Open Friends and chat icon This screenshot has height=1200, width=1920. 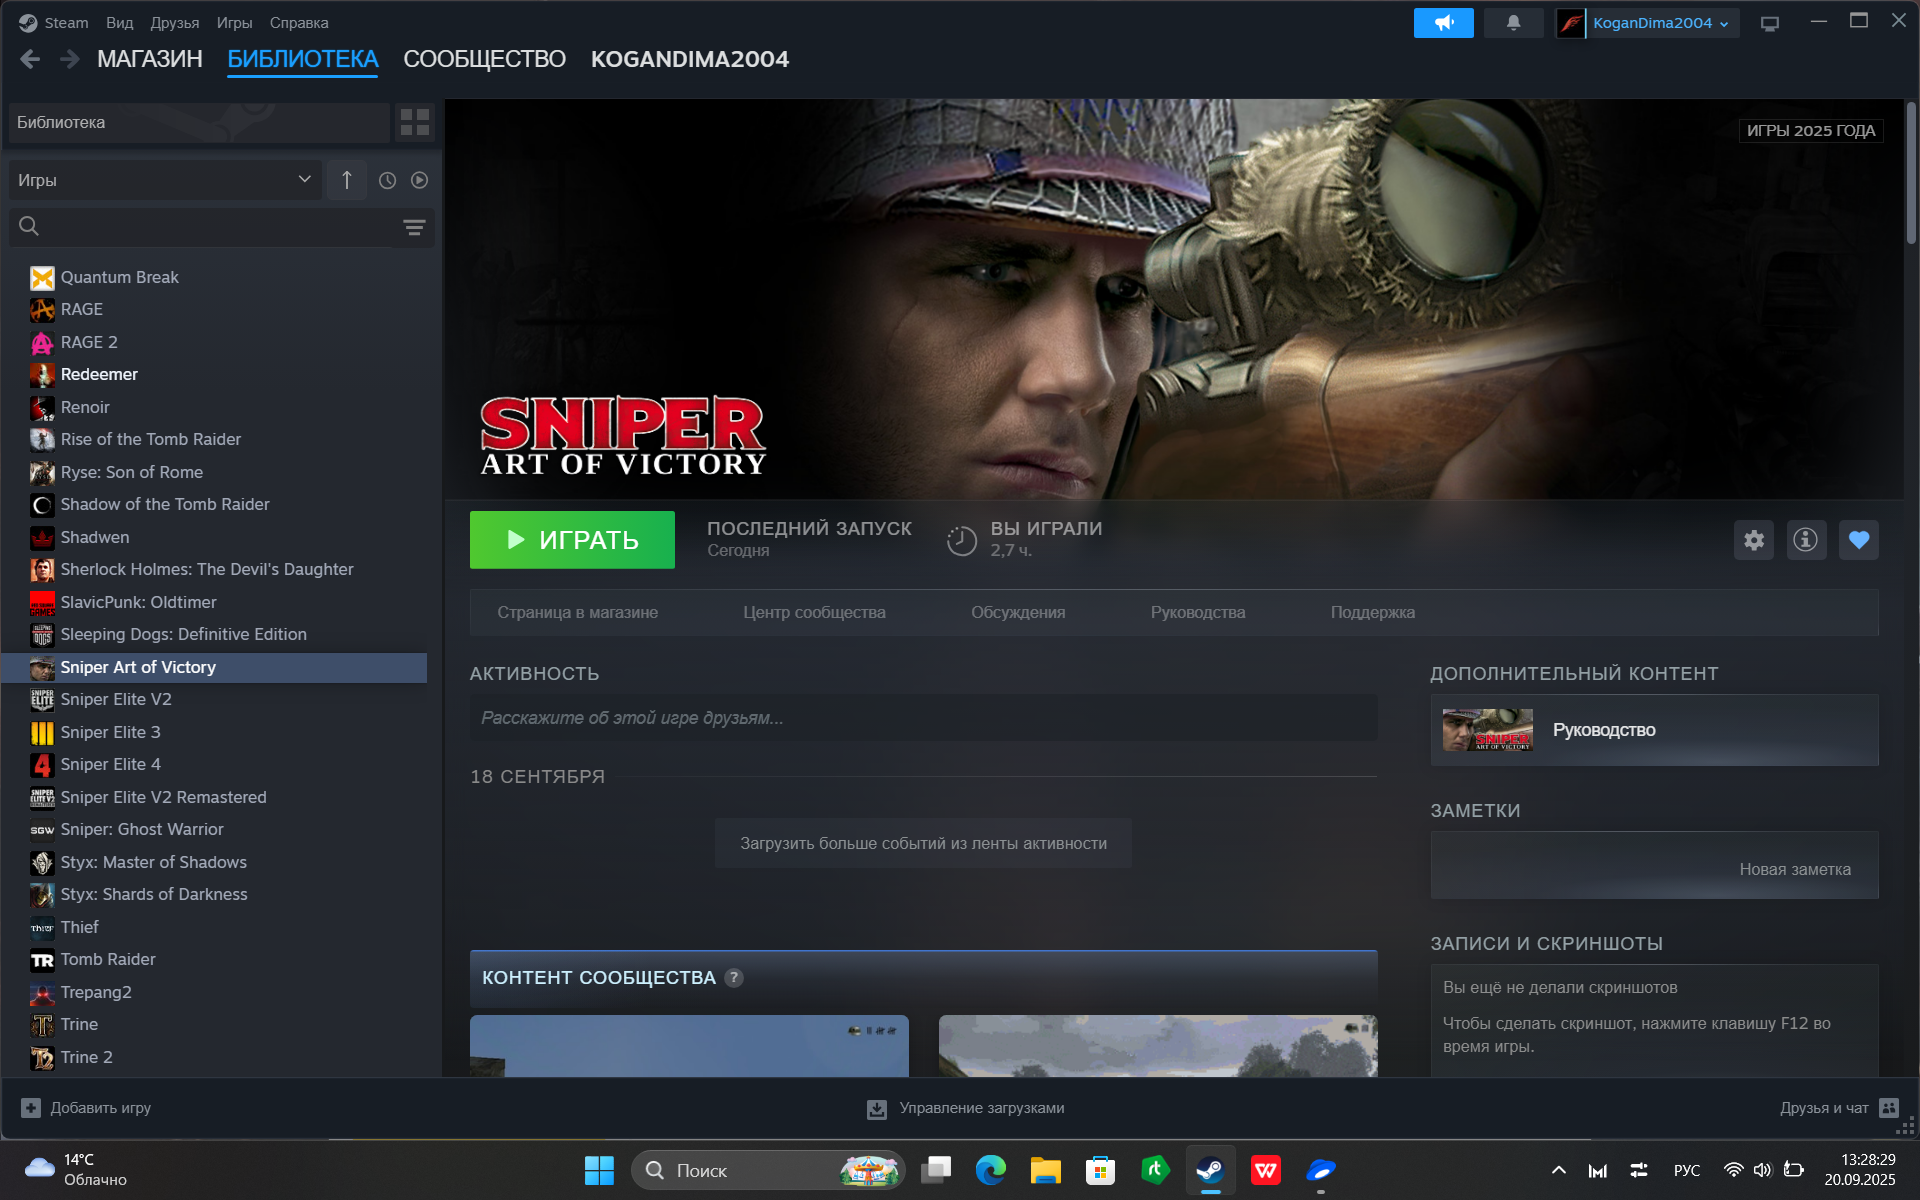pyautogui.click(x=1889, y=1108)
